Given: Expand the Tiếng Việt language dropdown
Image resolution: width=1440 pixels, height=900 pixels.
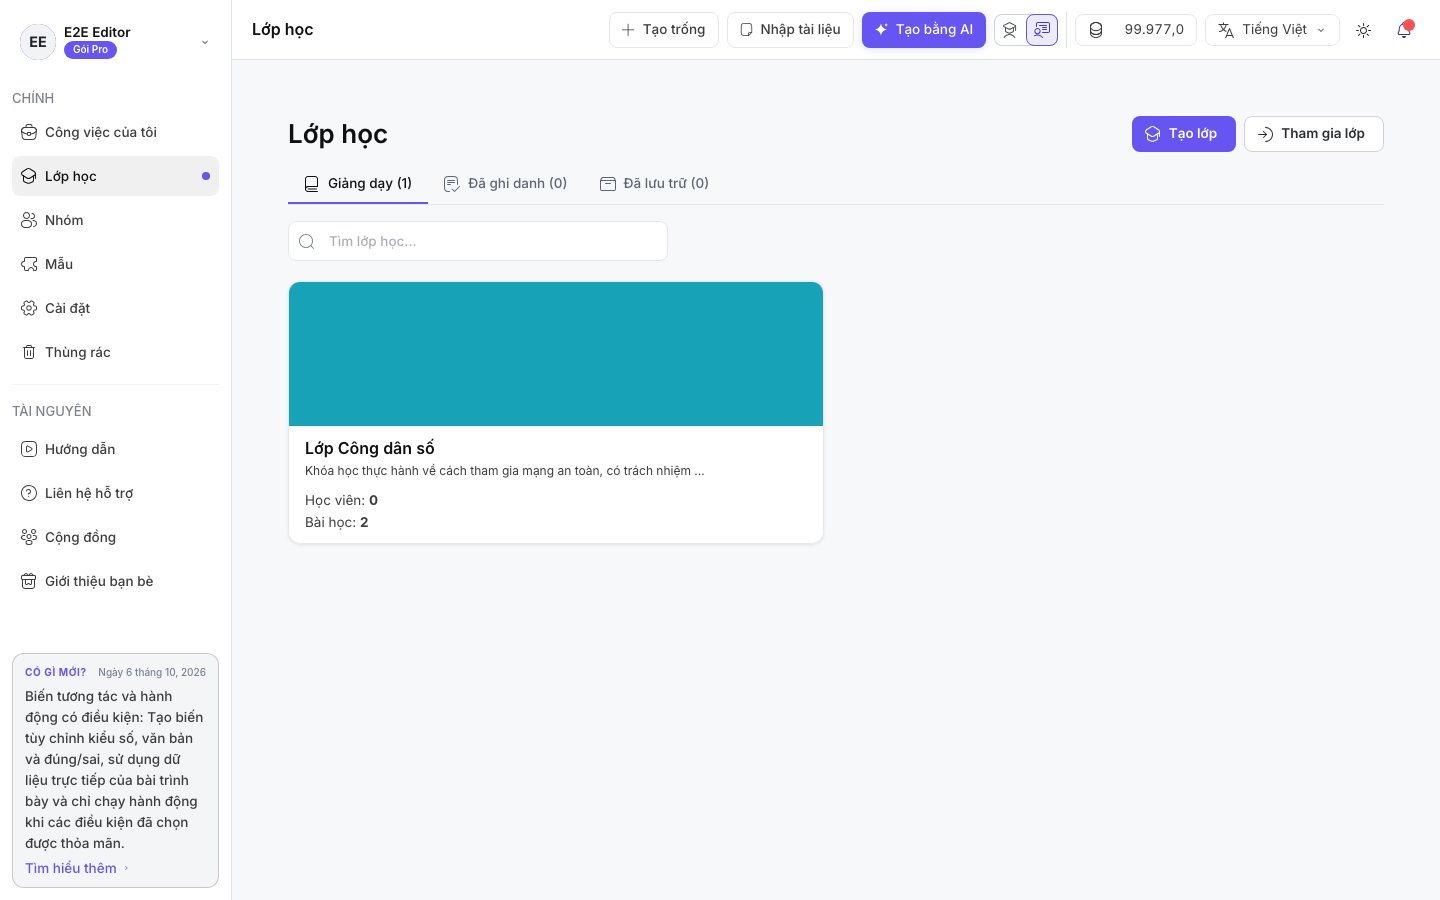Looking at the screenshot, I should pyautogui.click(x=1272, y=30).
